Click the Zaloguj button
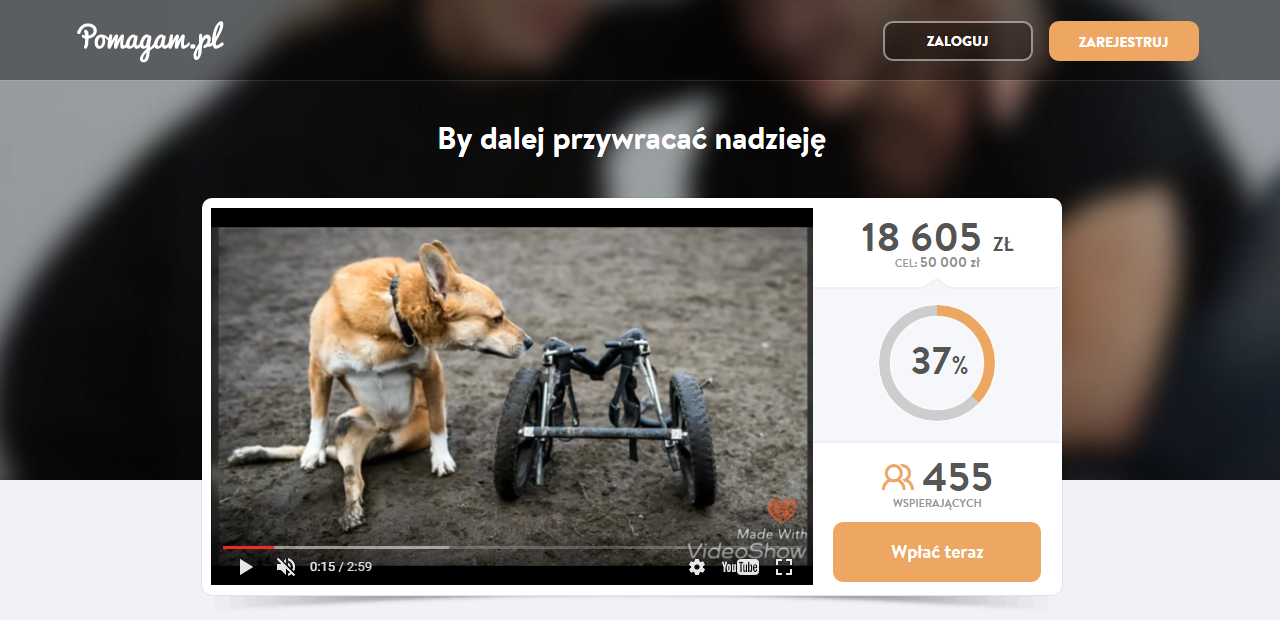 click(958, 41)
